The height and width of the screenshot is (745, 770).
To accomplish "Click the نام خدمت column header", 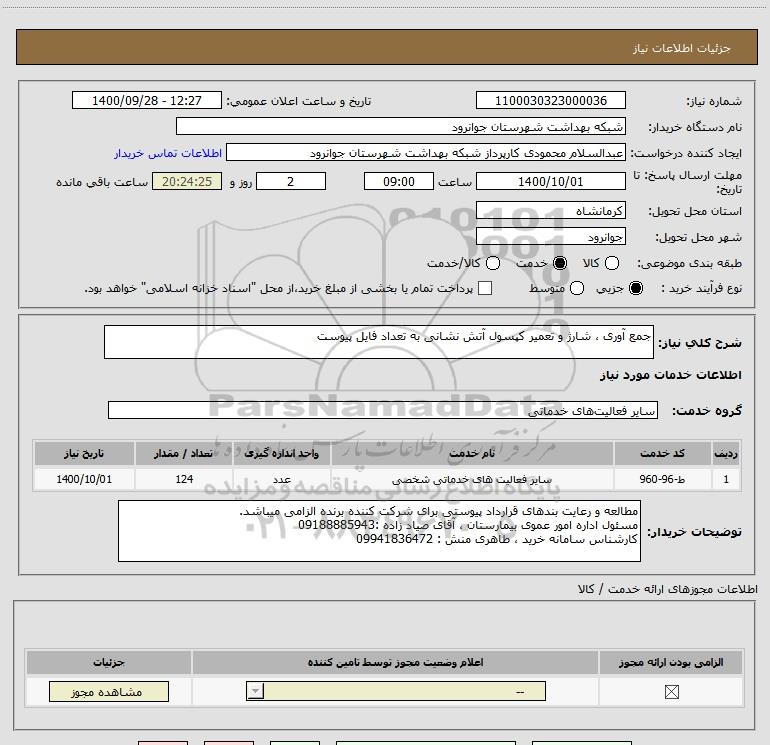I will 472,453.
